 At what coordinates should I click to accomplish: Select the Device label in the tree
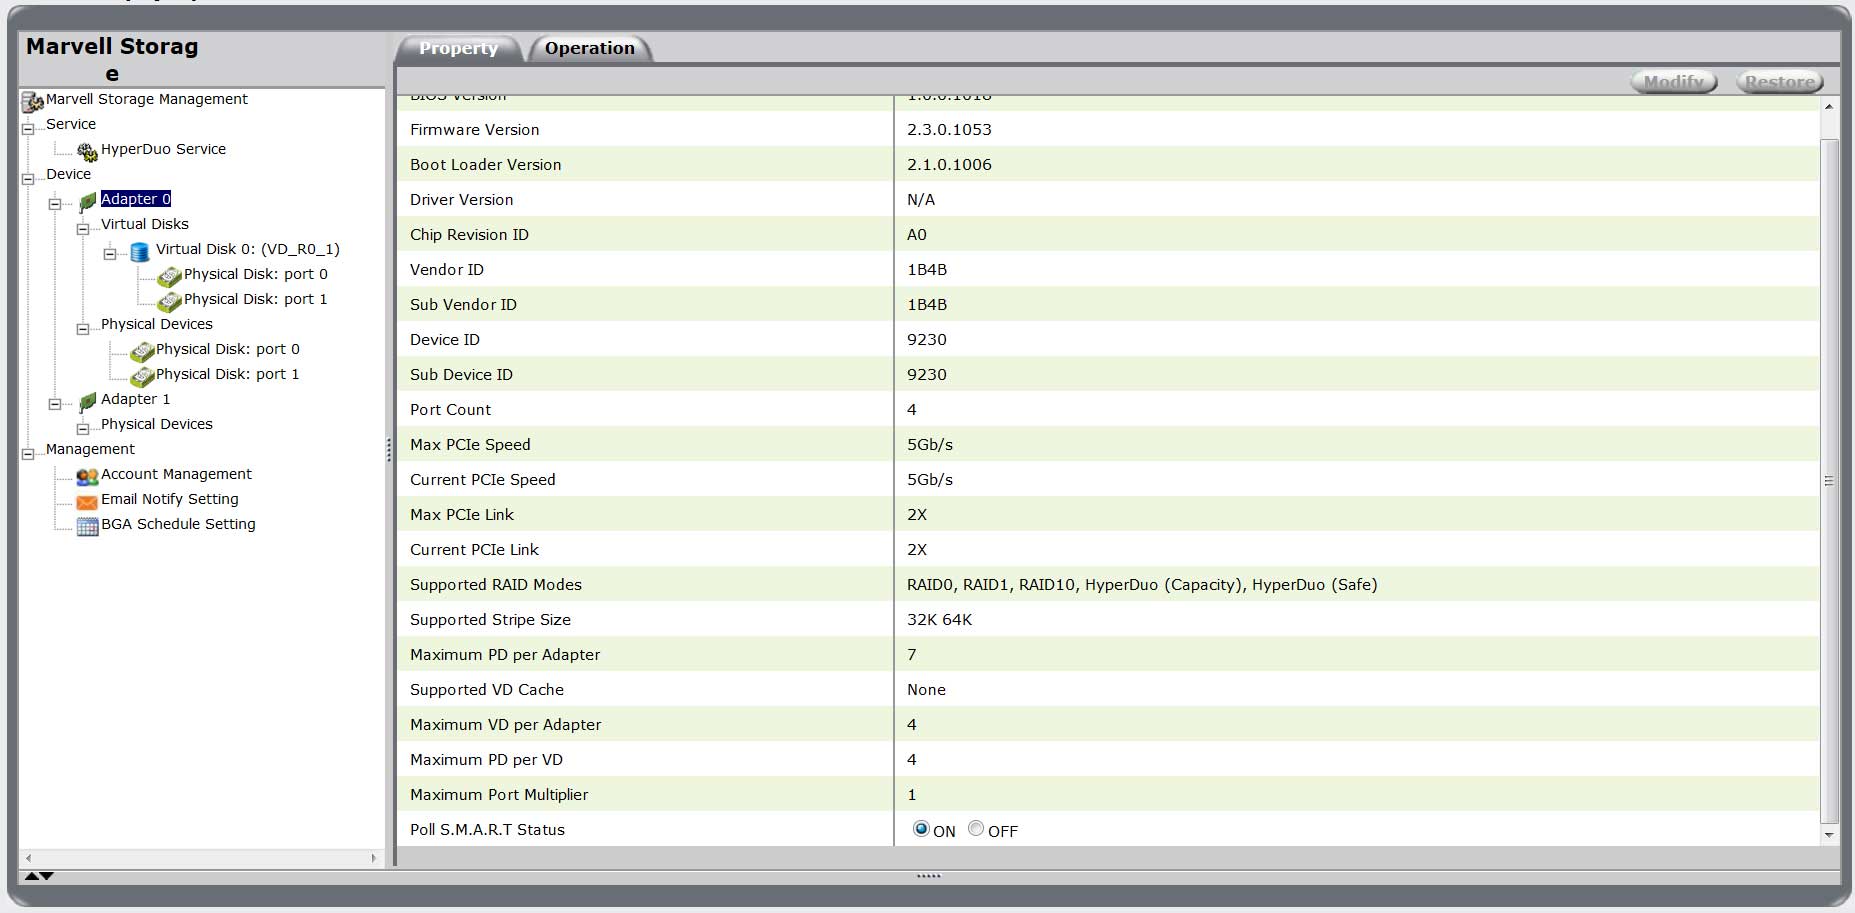pyautogui.click(x=68, y=174)
